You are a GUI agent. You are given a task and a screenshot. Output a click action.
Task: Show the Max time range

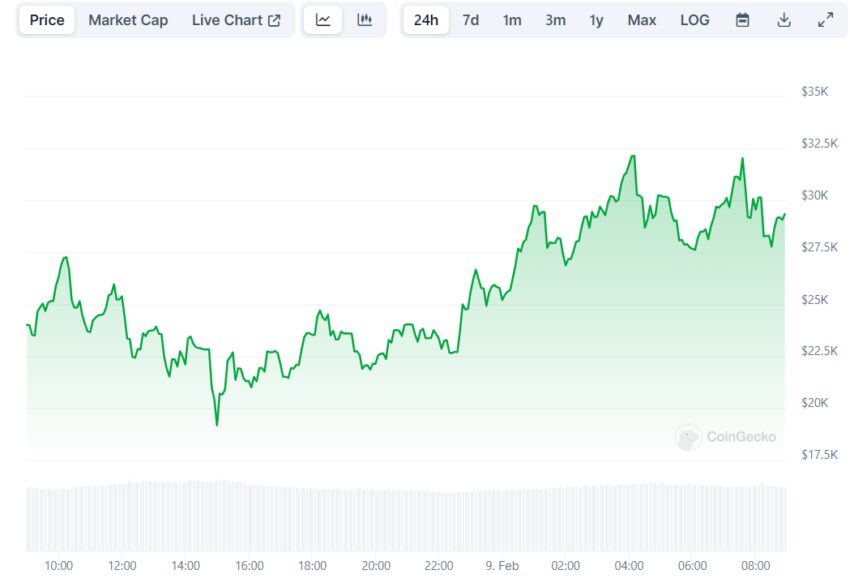click(642, 20)
